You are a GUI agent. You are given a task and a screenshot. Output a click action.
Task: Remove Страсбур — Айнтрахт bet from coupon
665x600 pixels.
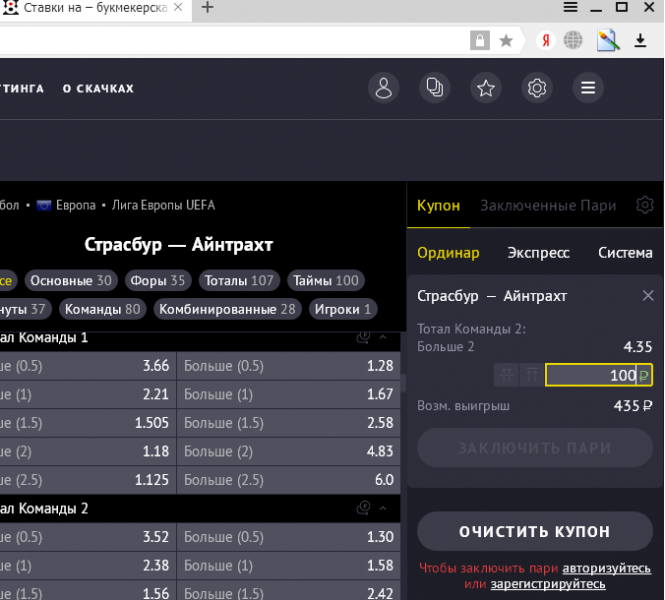pos(648,296)
